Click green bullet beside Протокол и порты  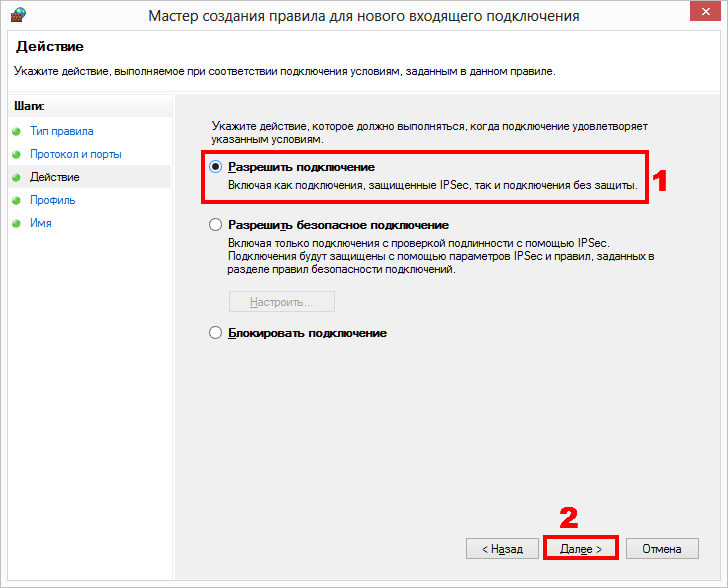[16, 154]
